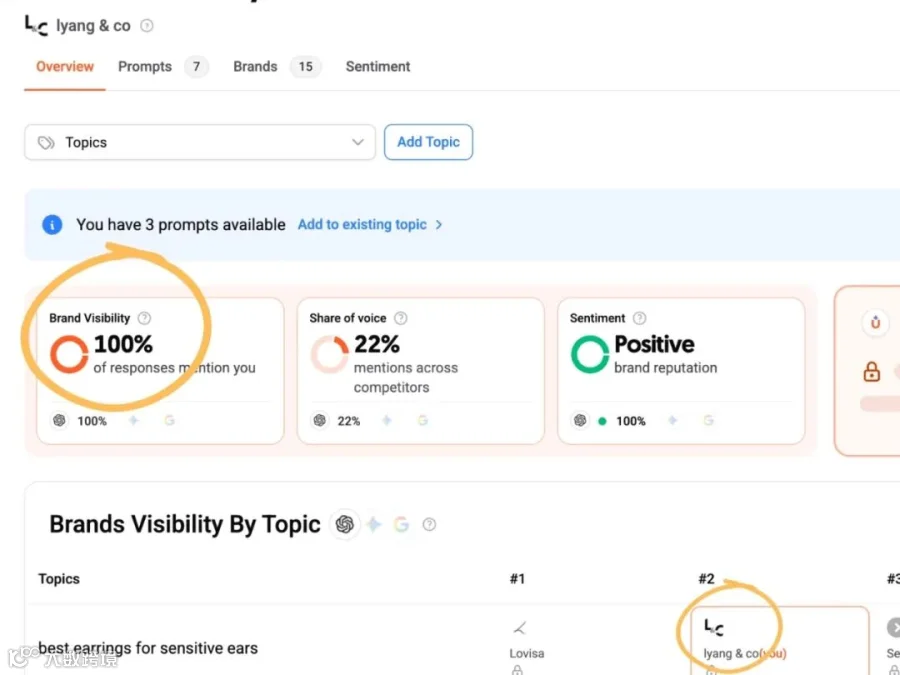The image size is (900, 675).
Task: Click the orange lock icon on right card
Action: 872,371
